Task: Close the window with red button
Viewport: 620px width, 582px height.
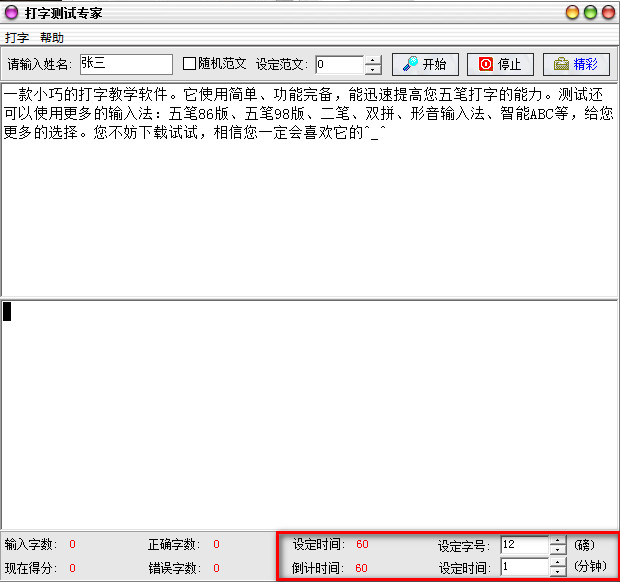Action: 608,12
